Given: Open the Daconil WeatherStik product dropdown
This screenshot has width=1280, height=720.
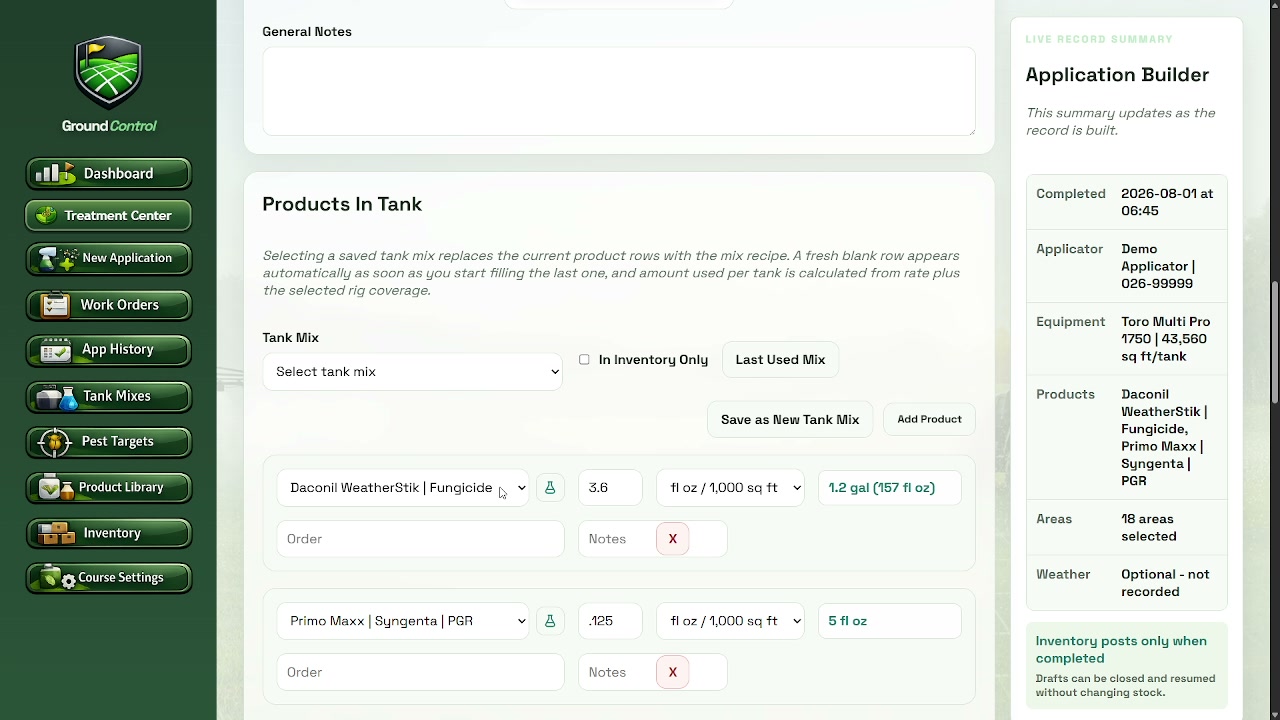Looking at the screenshot, I should pyautogui.click(x=403, y=488).
